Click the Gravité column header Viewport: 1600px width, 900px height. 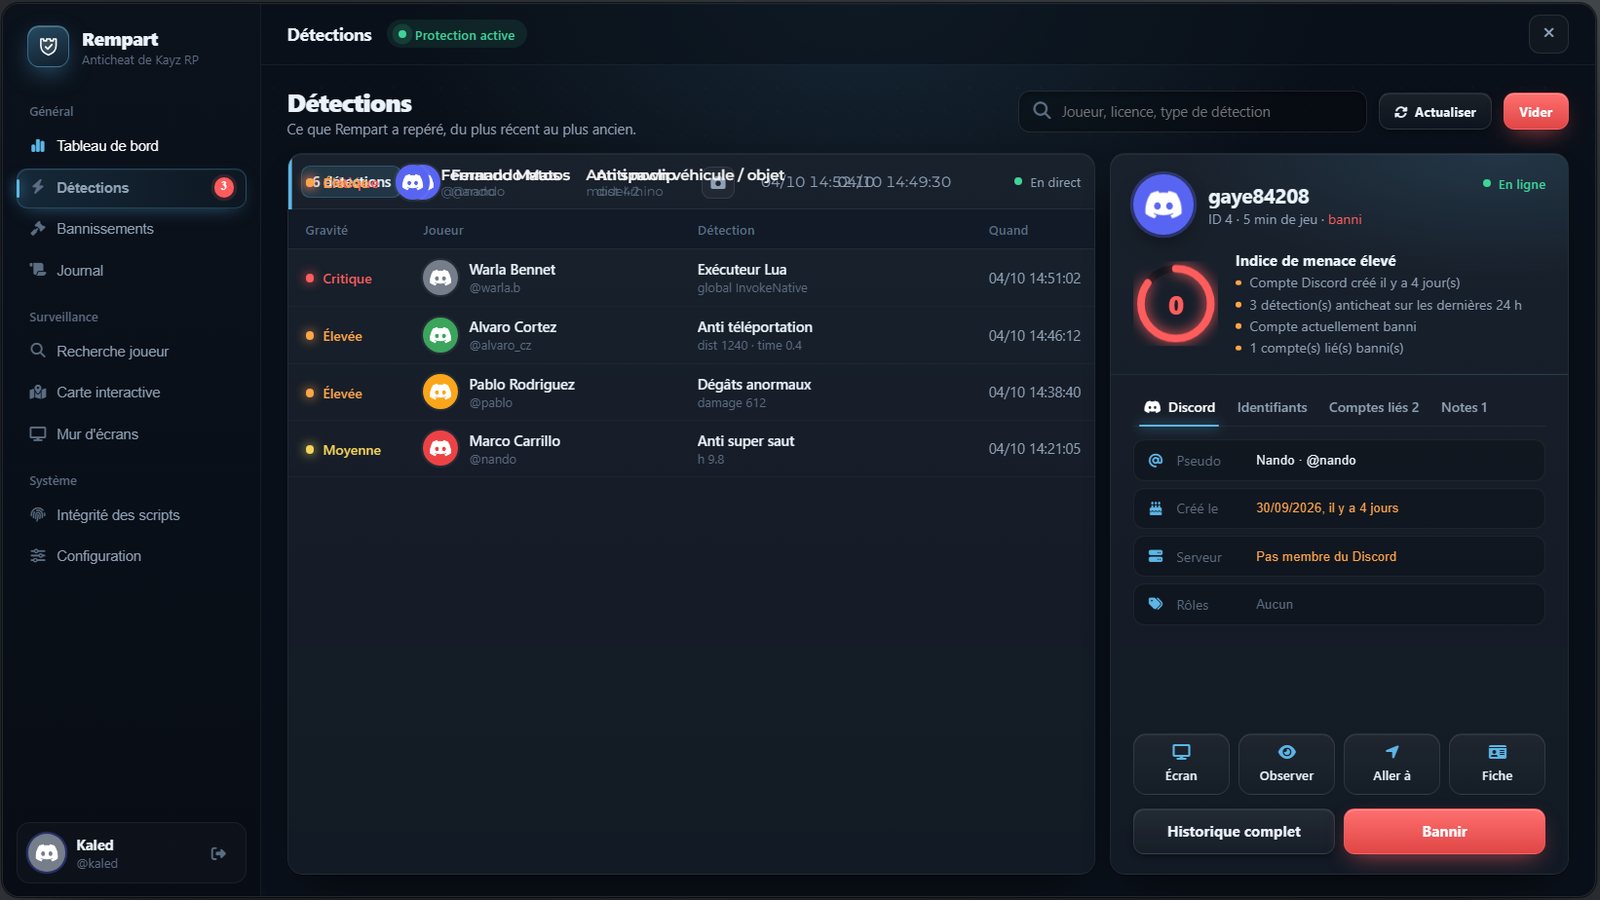tap(327, 230)
